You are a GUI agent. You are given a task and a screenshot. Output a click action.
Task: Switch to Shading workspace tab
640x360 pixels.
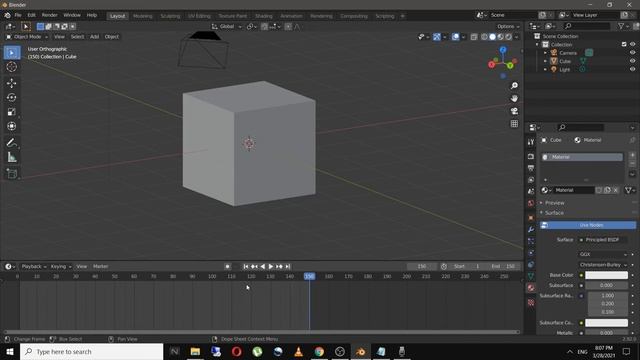pos(264,16)
